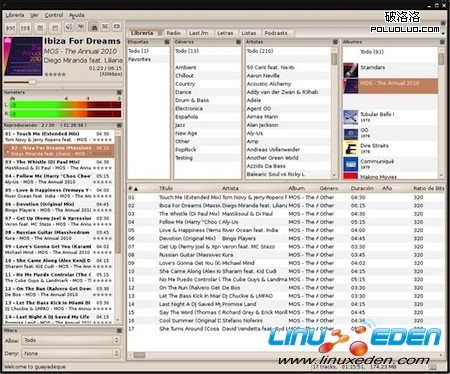
Task: Open the Control menu
Action: [54, 15]
